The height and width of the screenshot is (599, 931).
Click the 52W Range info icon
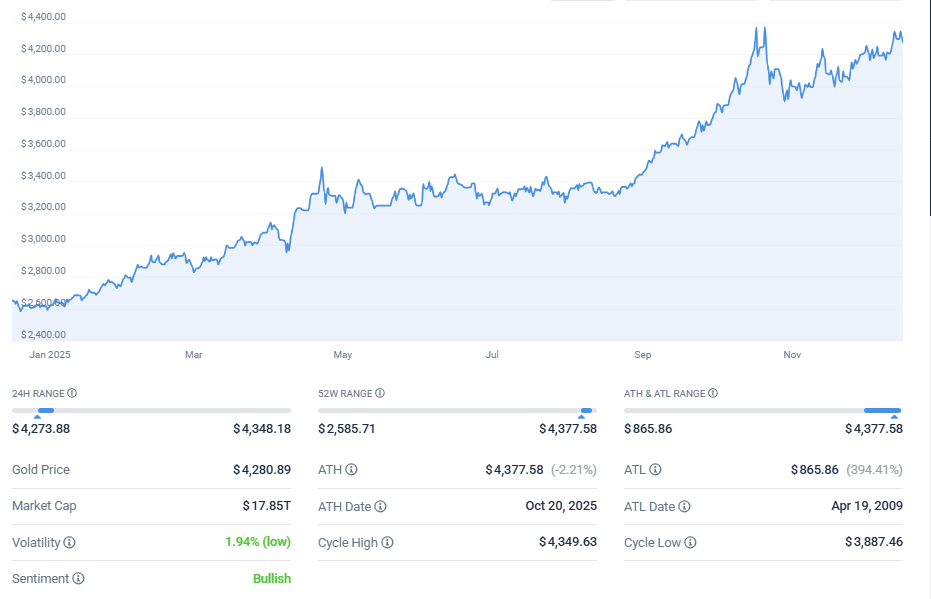coord(378,394)
